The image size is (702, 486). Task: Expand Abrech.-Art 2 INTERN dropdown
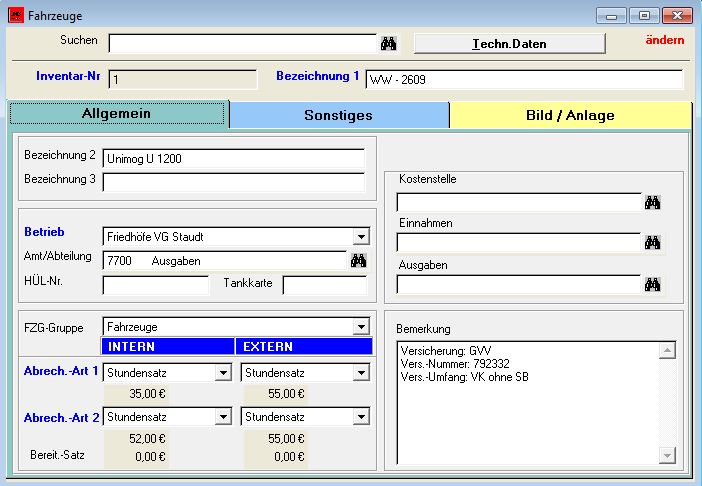(x=223, y=417)
